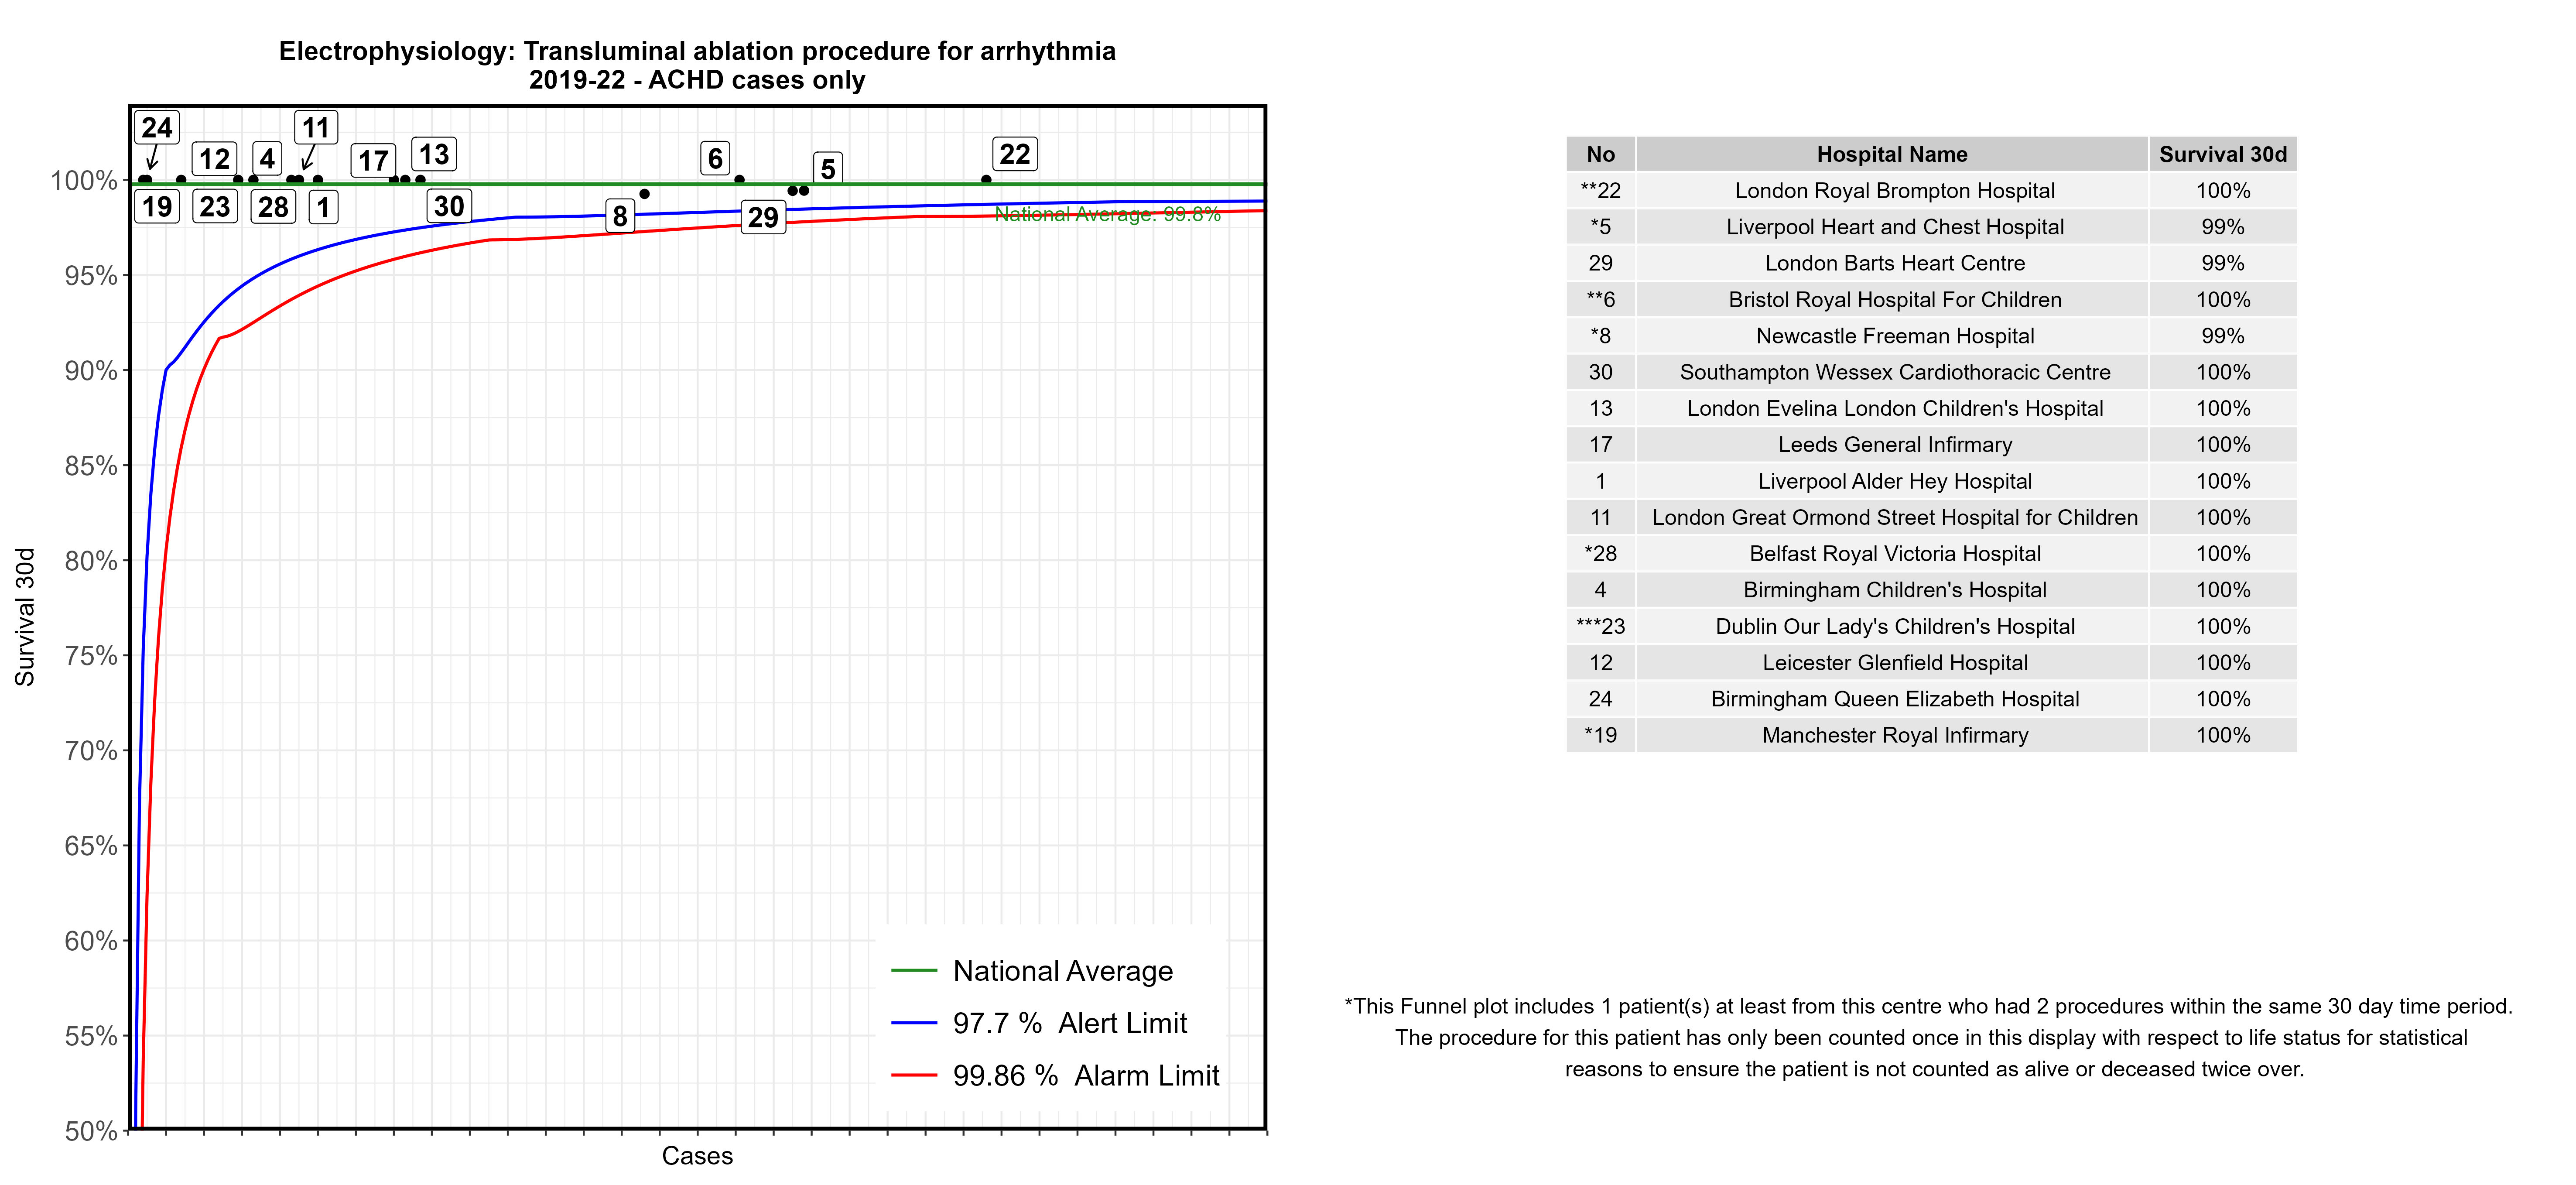Viewport: 2576px width, 1185px height.
Task: Click label box 6 on funnel plot
Action: (715, 158)
